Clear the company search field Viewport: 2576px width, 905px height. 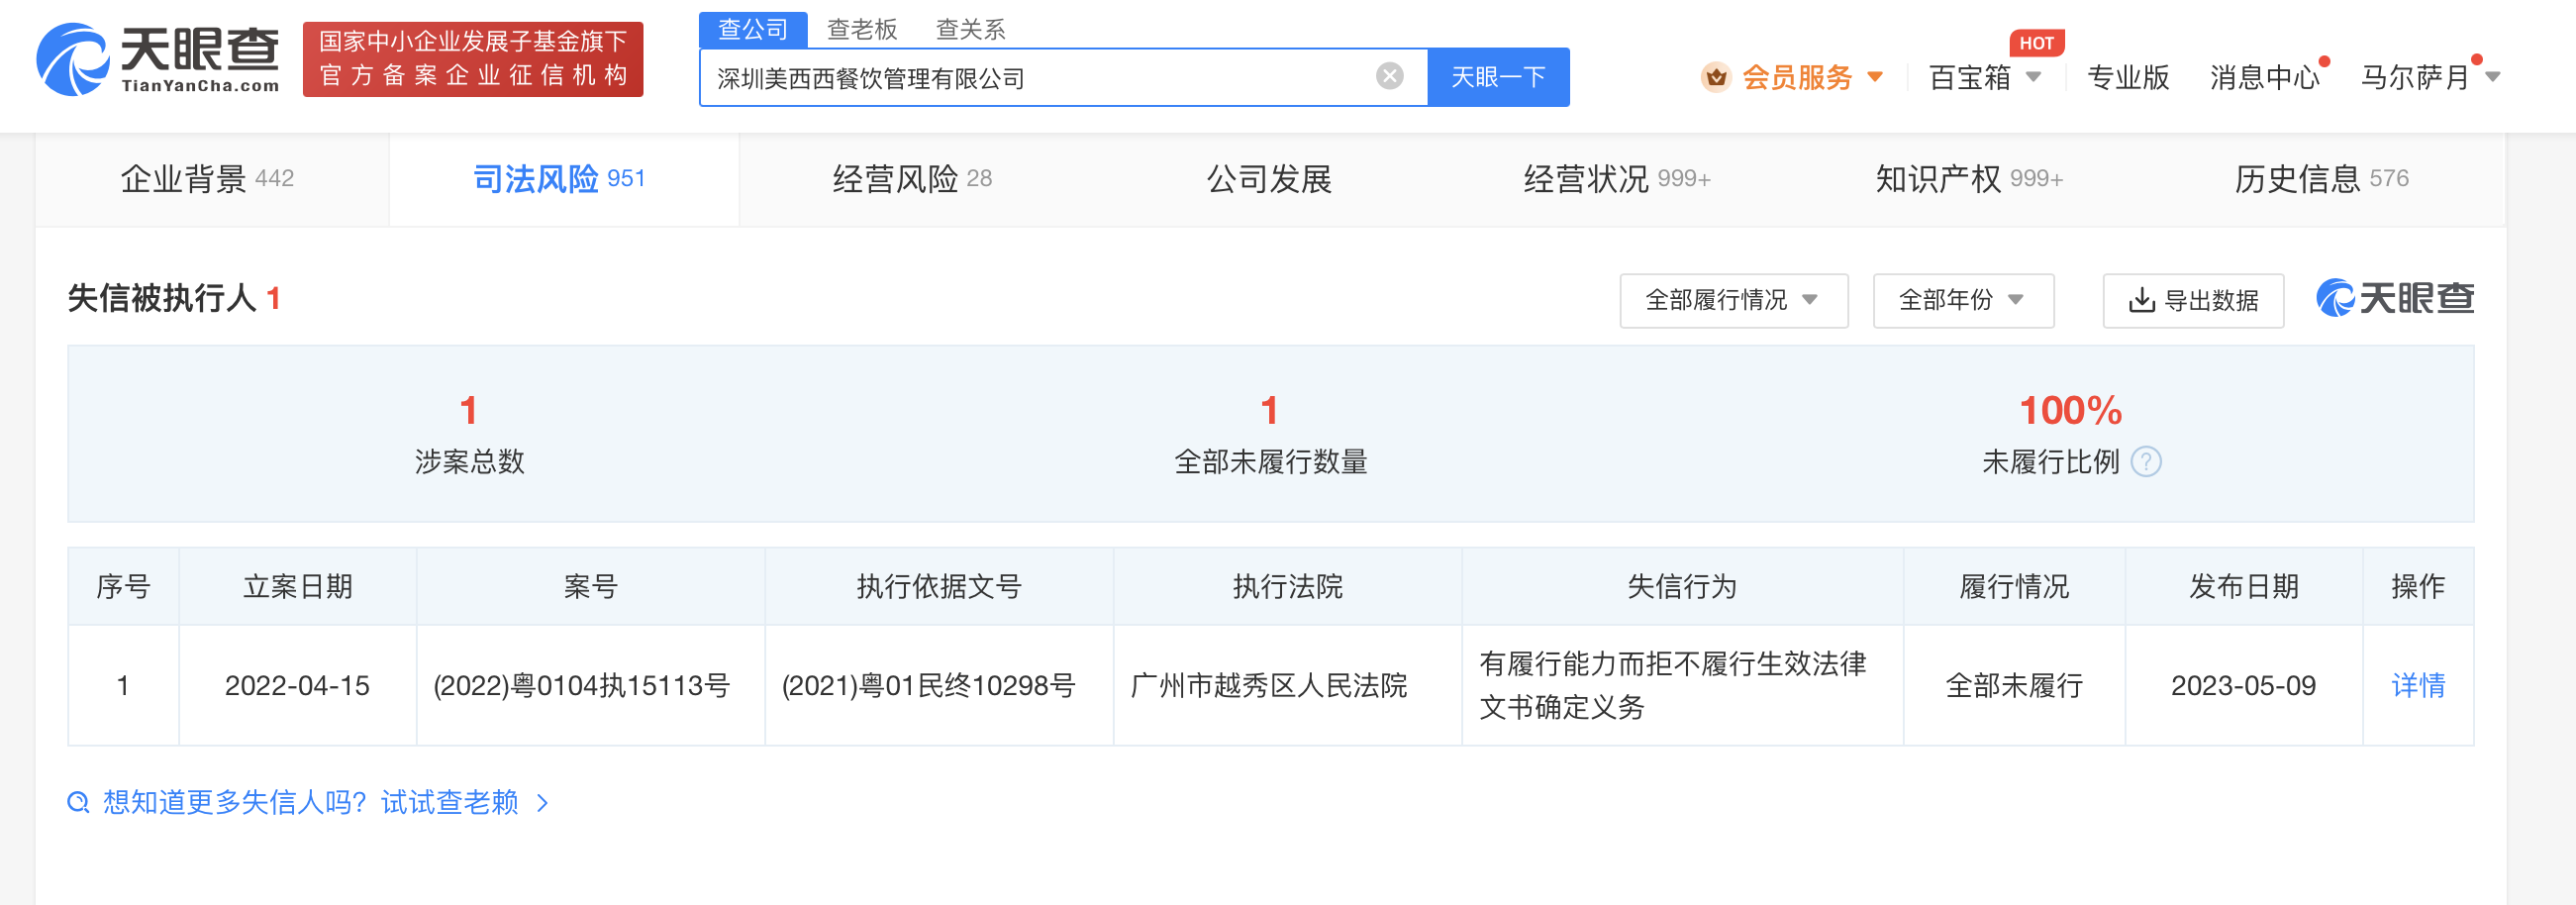coord(1389,76)
